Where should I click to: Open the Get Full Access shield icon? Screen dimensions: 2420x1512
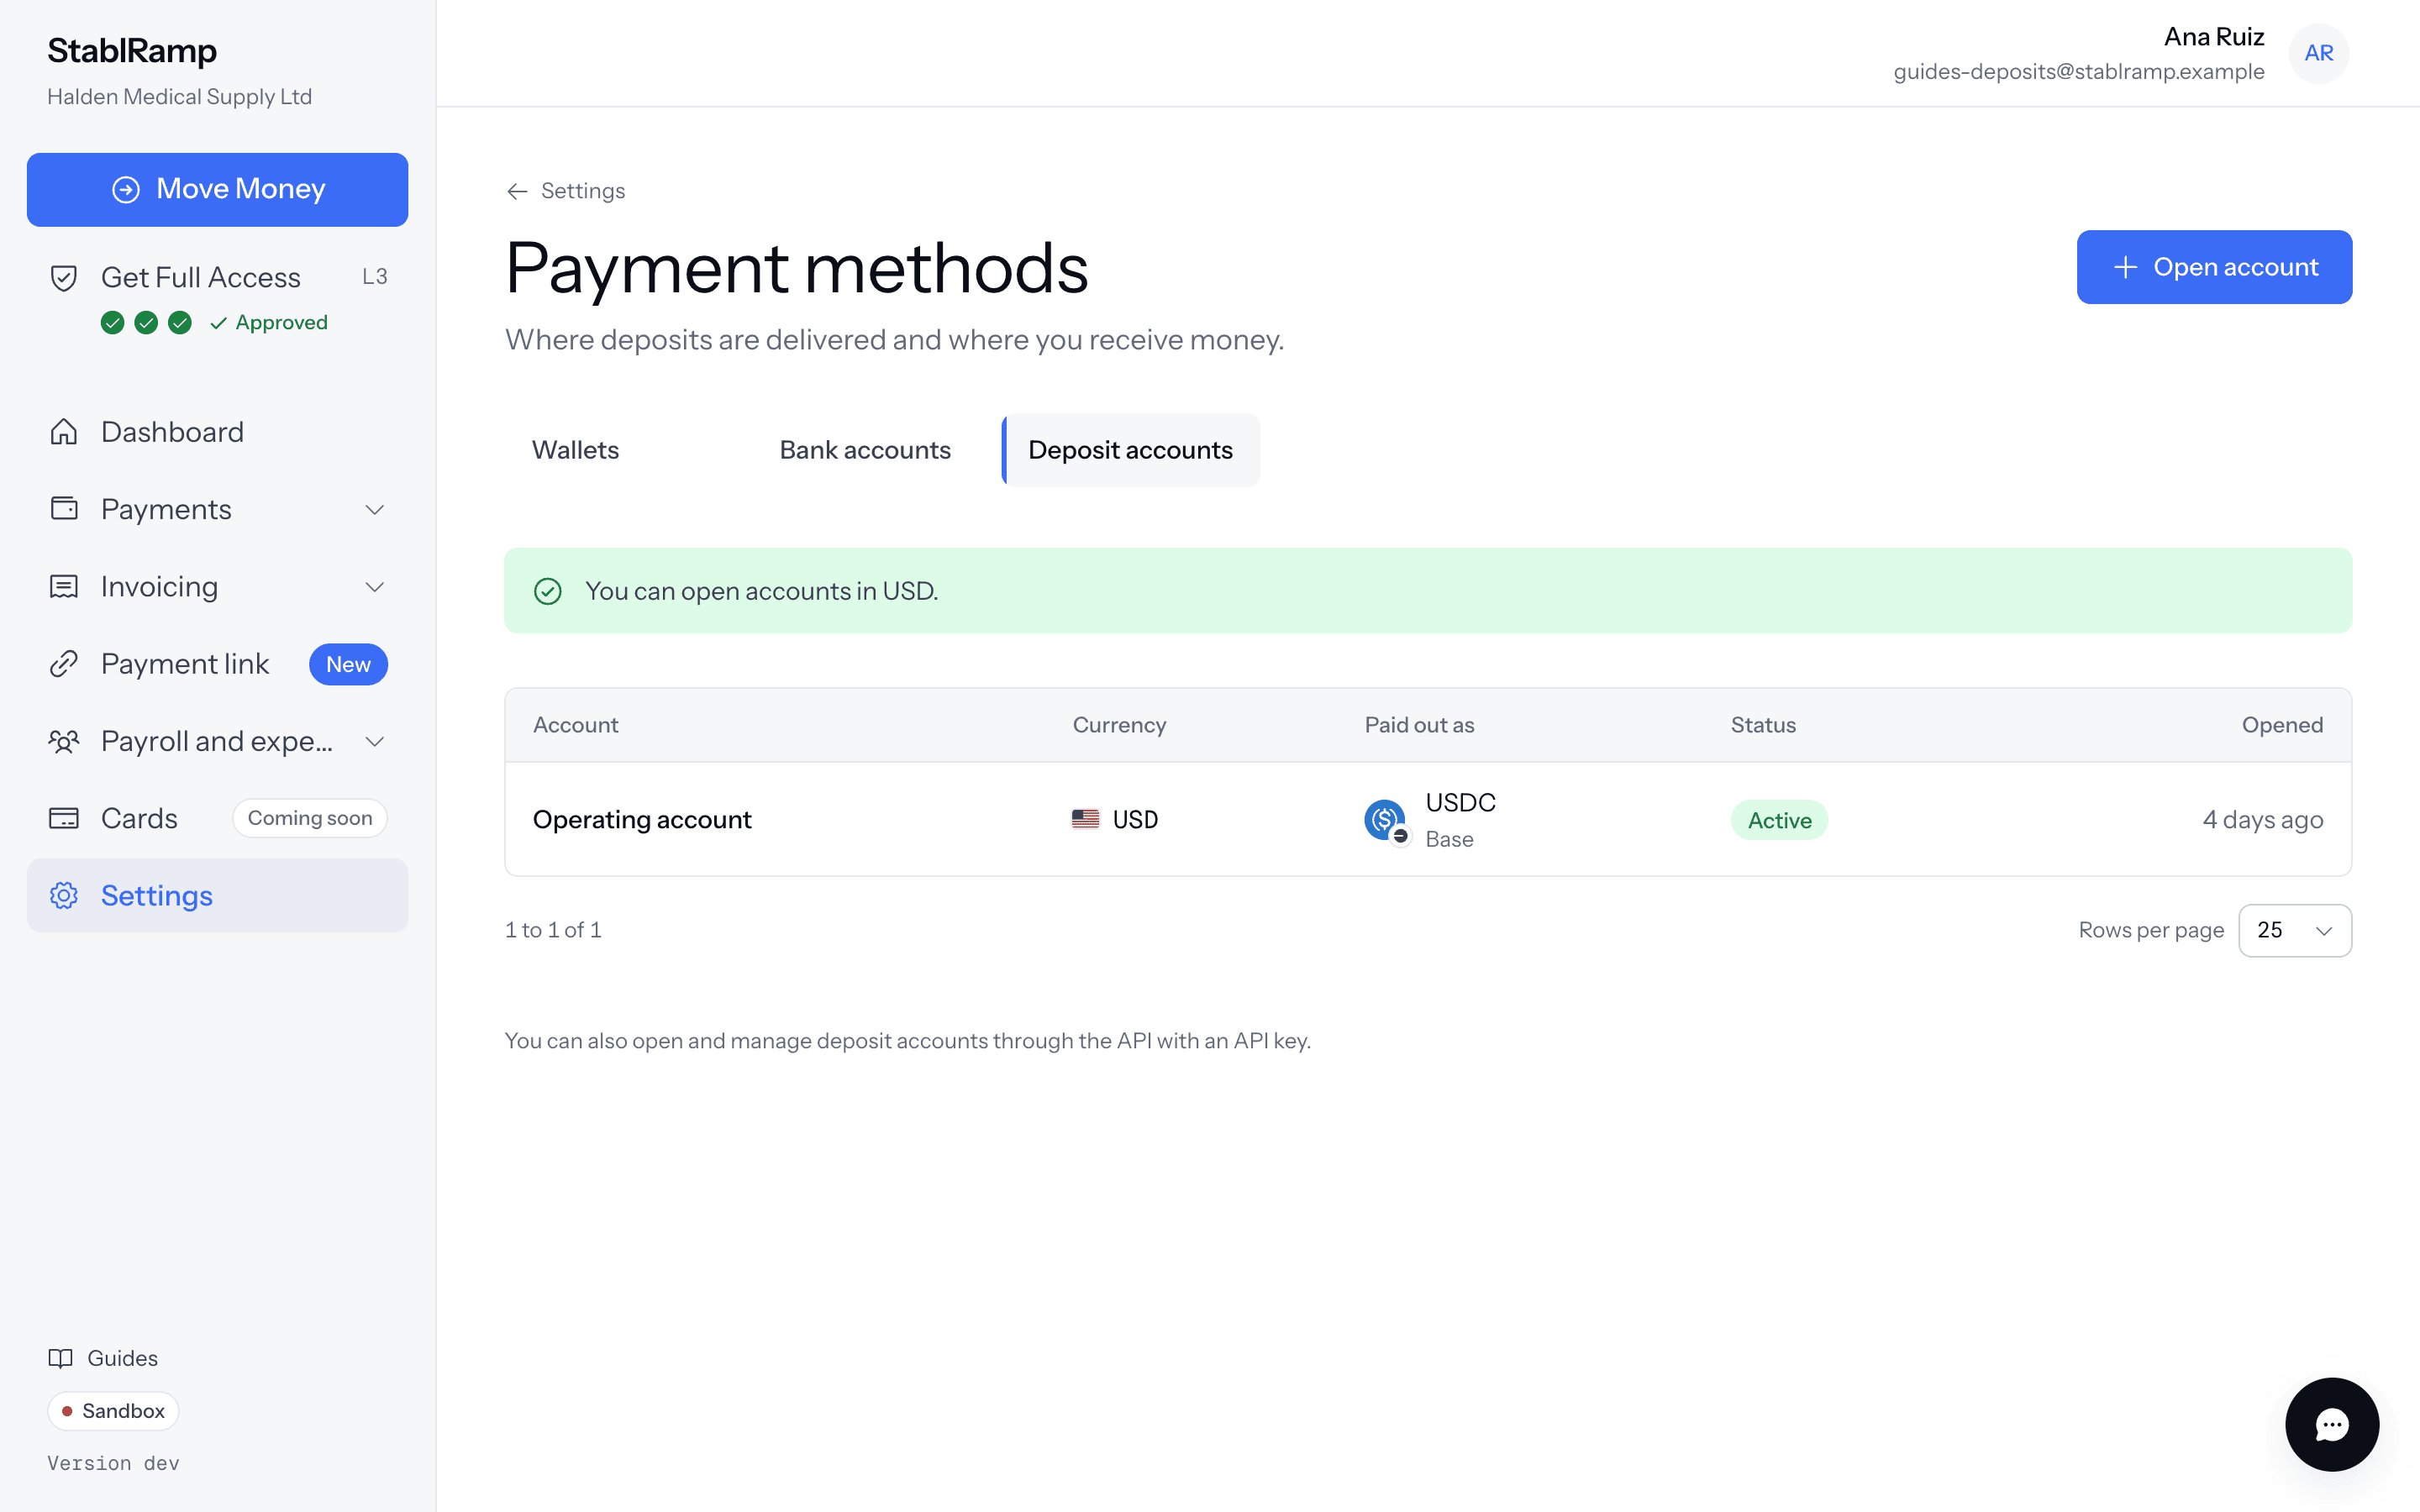pyautogui.click(x=64, y=278)
